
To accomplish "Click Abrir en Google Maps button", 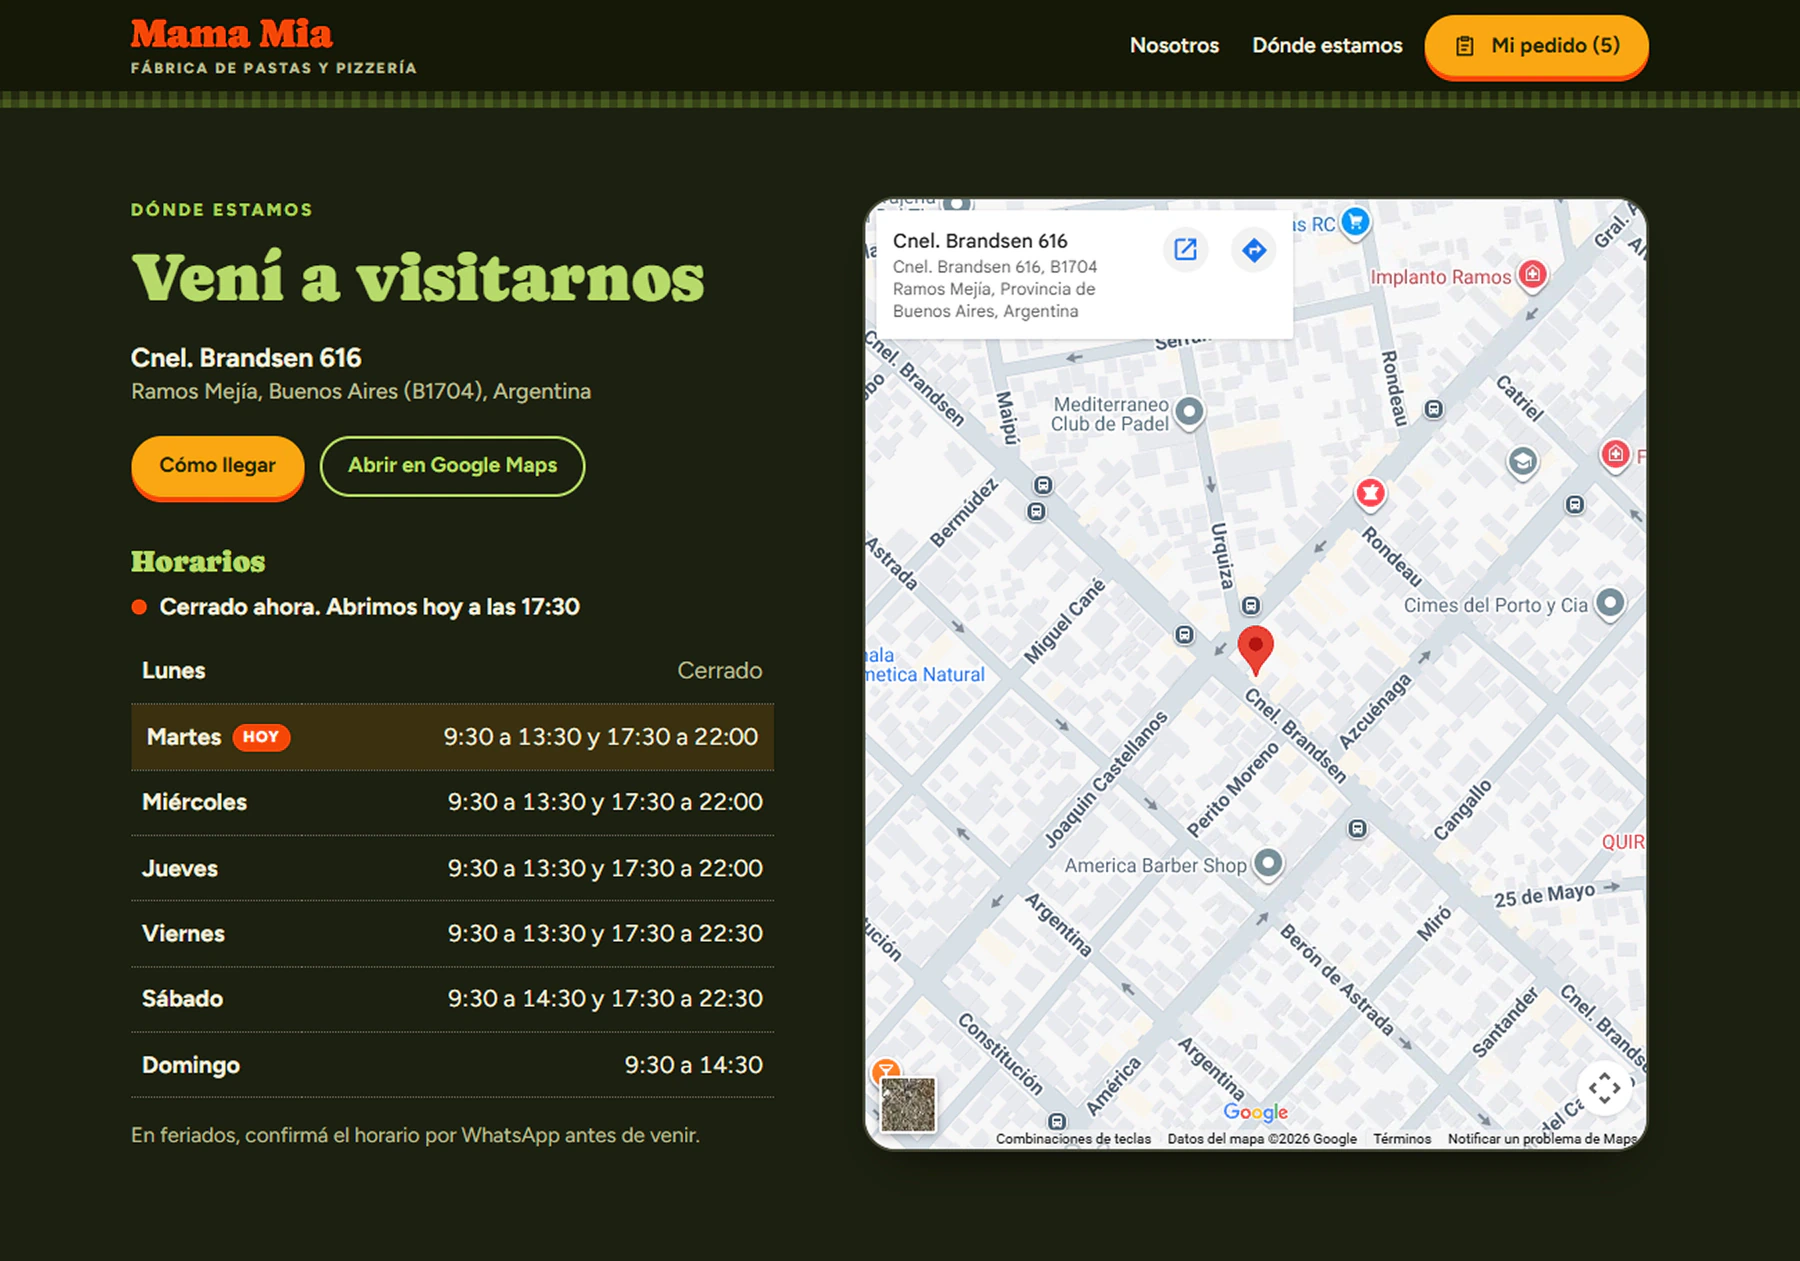I will 452,465.
